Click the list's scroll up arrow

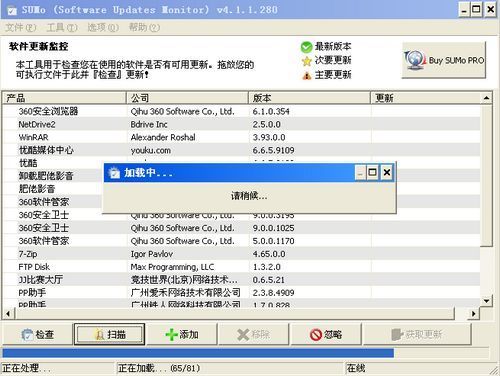pyautogui.click(x=486, y=98)
